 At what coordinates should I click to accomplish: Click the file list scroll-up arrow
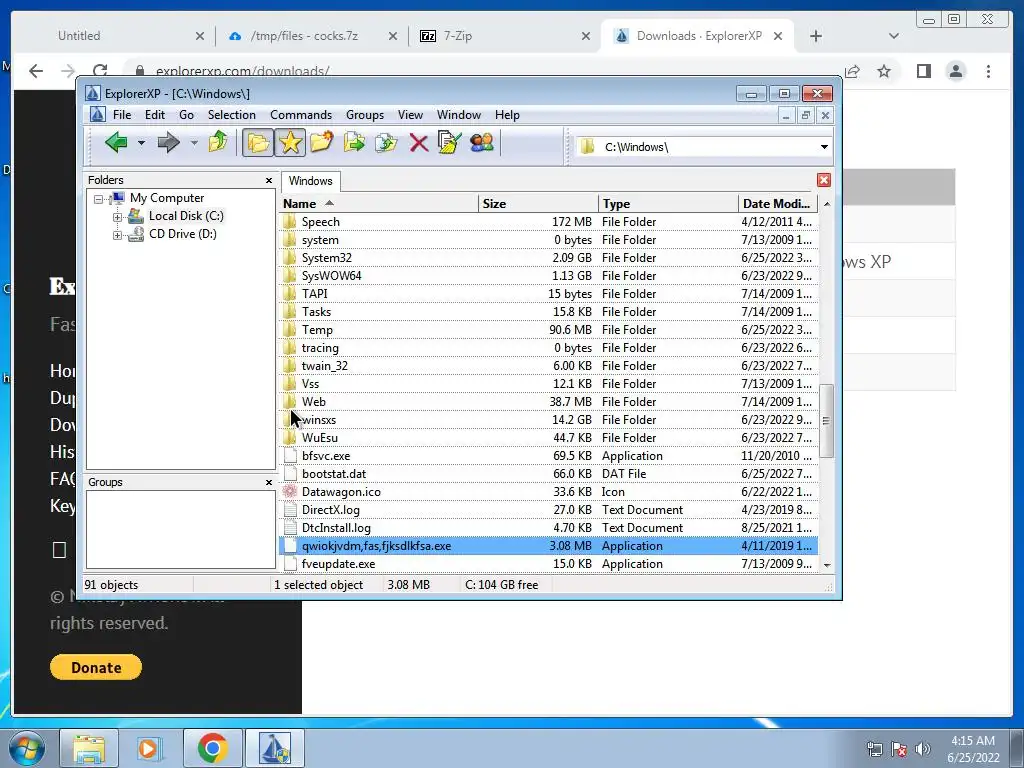(827, 204)
